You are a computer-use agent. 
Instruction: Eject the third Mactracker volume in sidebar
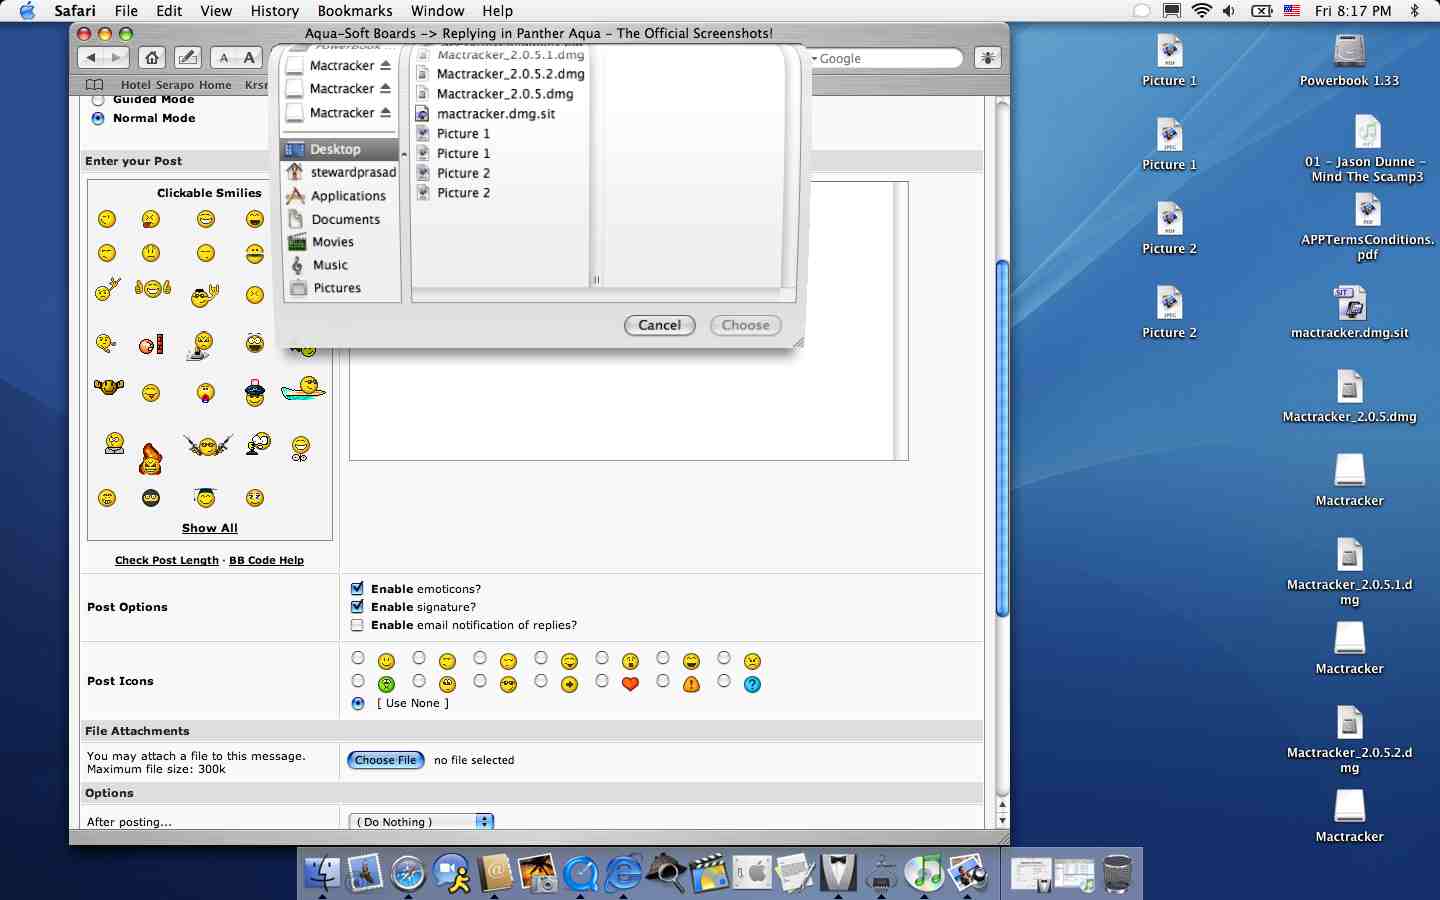click(x=386, y=112)
